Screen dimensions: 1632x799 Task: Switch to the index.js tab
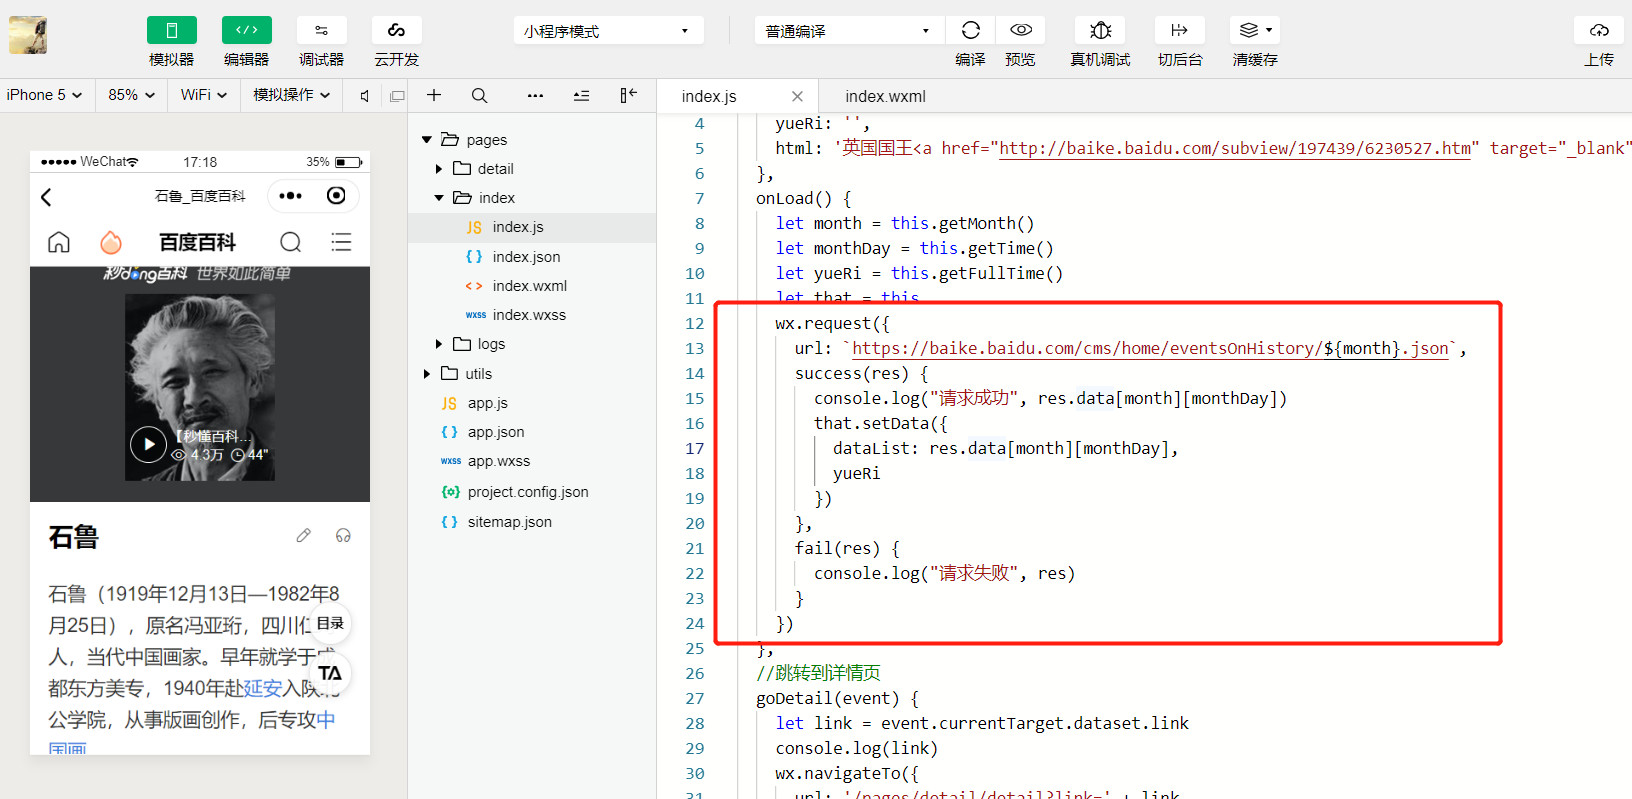tap(709, 96)
